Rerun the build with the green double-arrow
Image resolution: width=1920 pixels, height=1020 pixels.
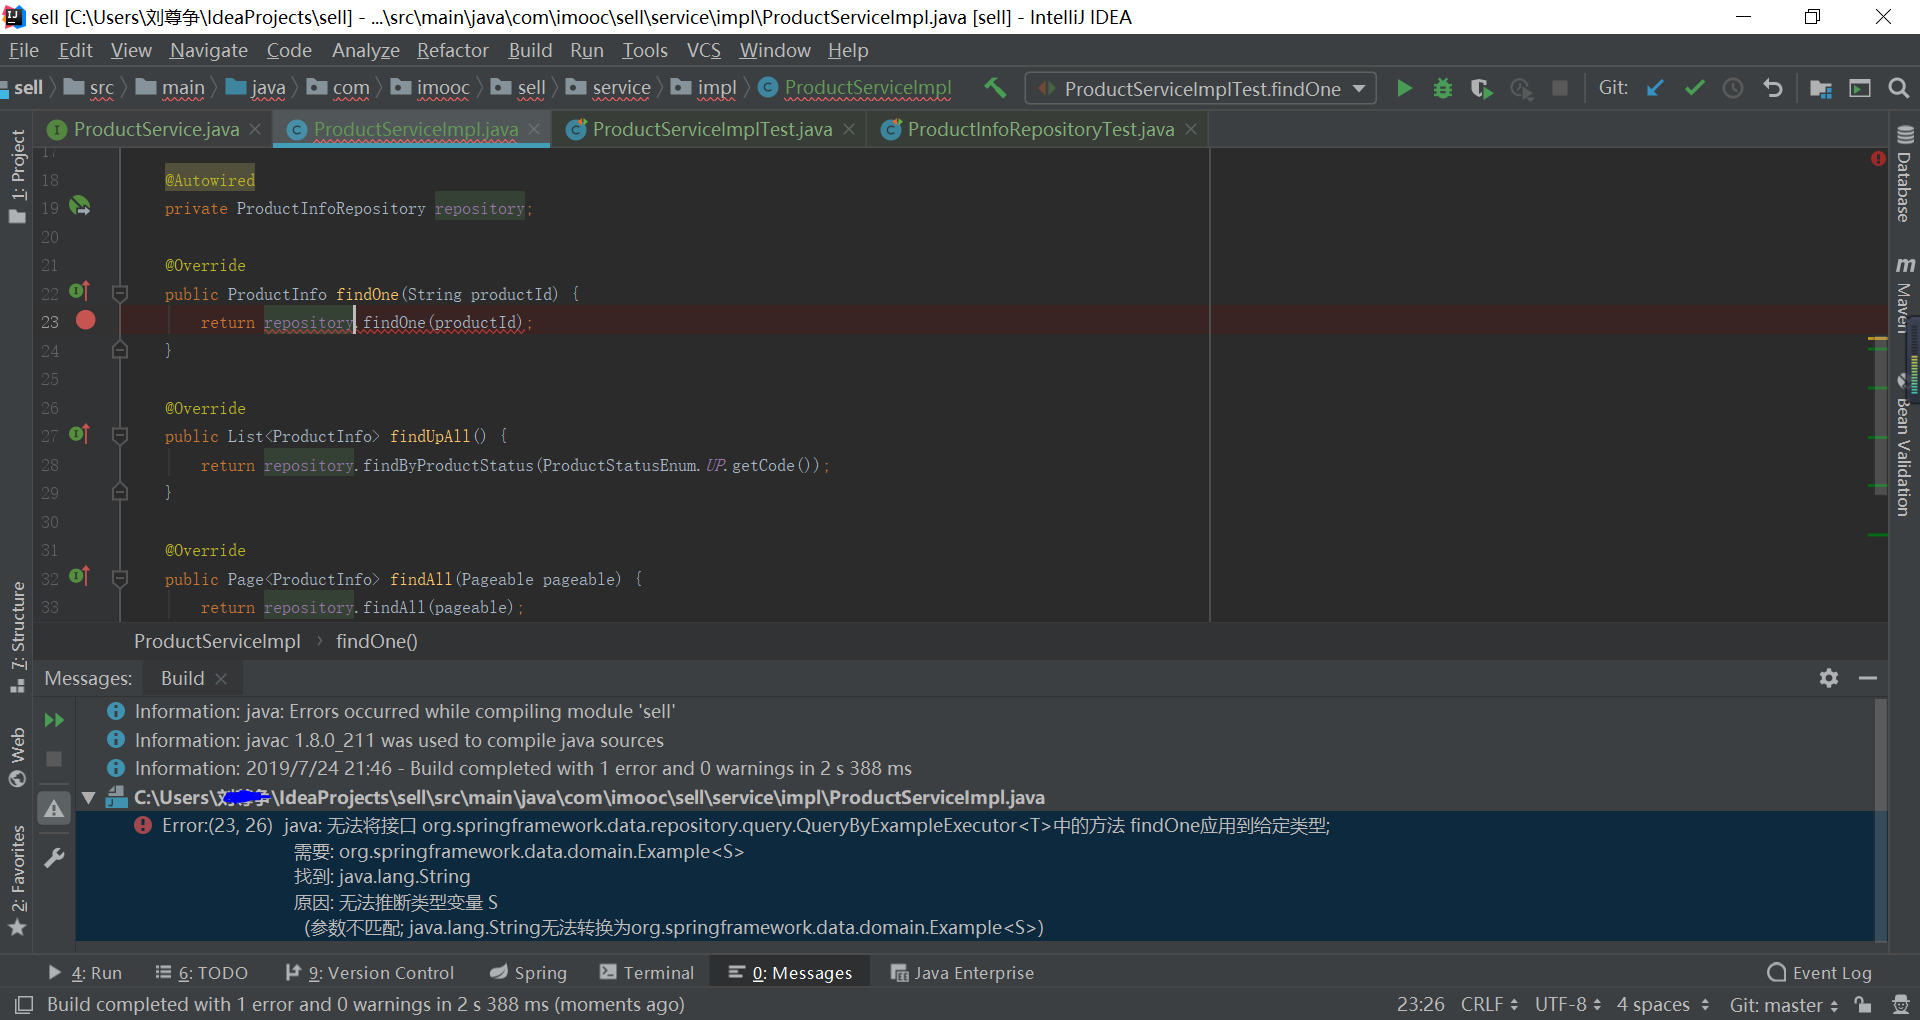pos(54,720)
